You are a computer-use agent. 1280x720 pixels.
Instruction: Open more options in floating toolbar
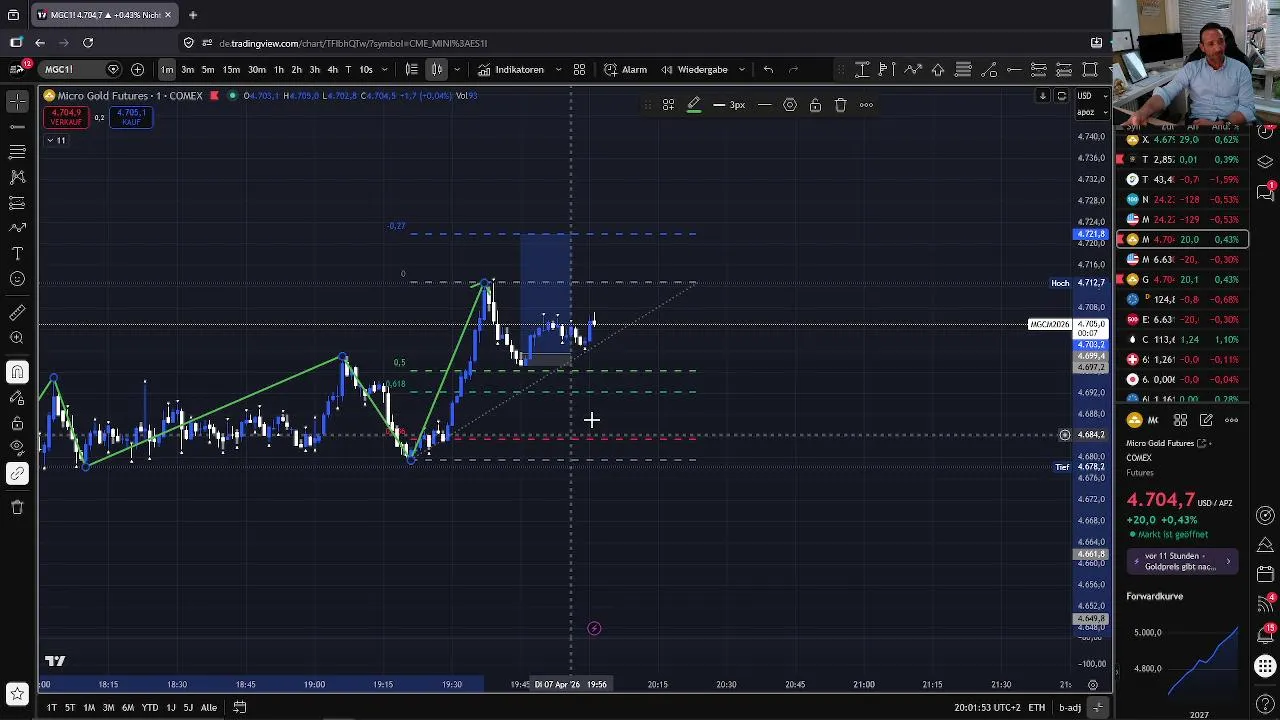point(866,105)
